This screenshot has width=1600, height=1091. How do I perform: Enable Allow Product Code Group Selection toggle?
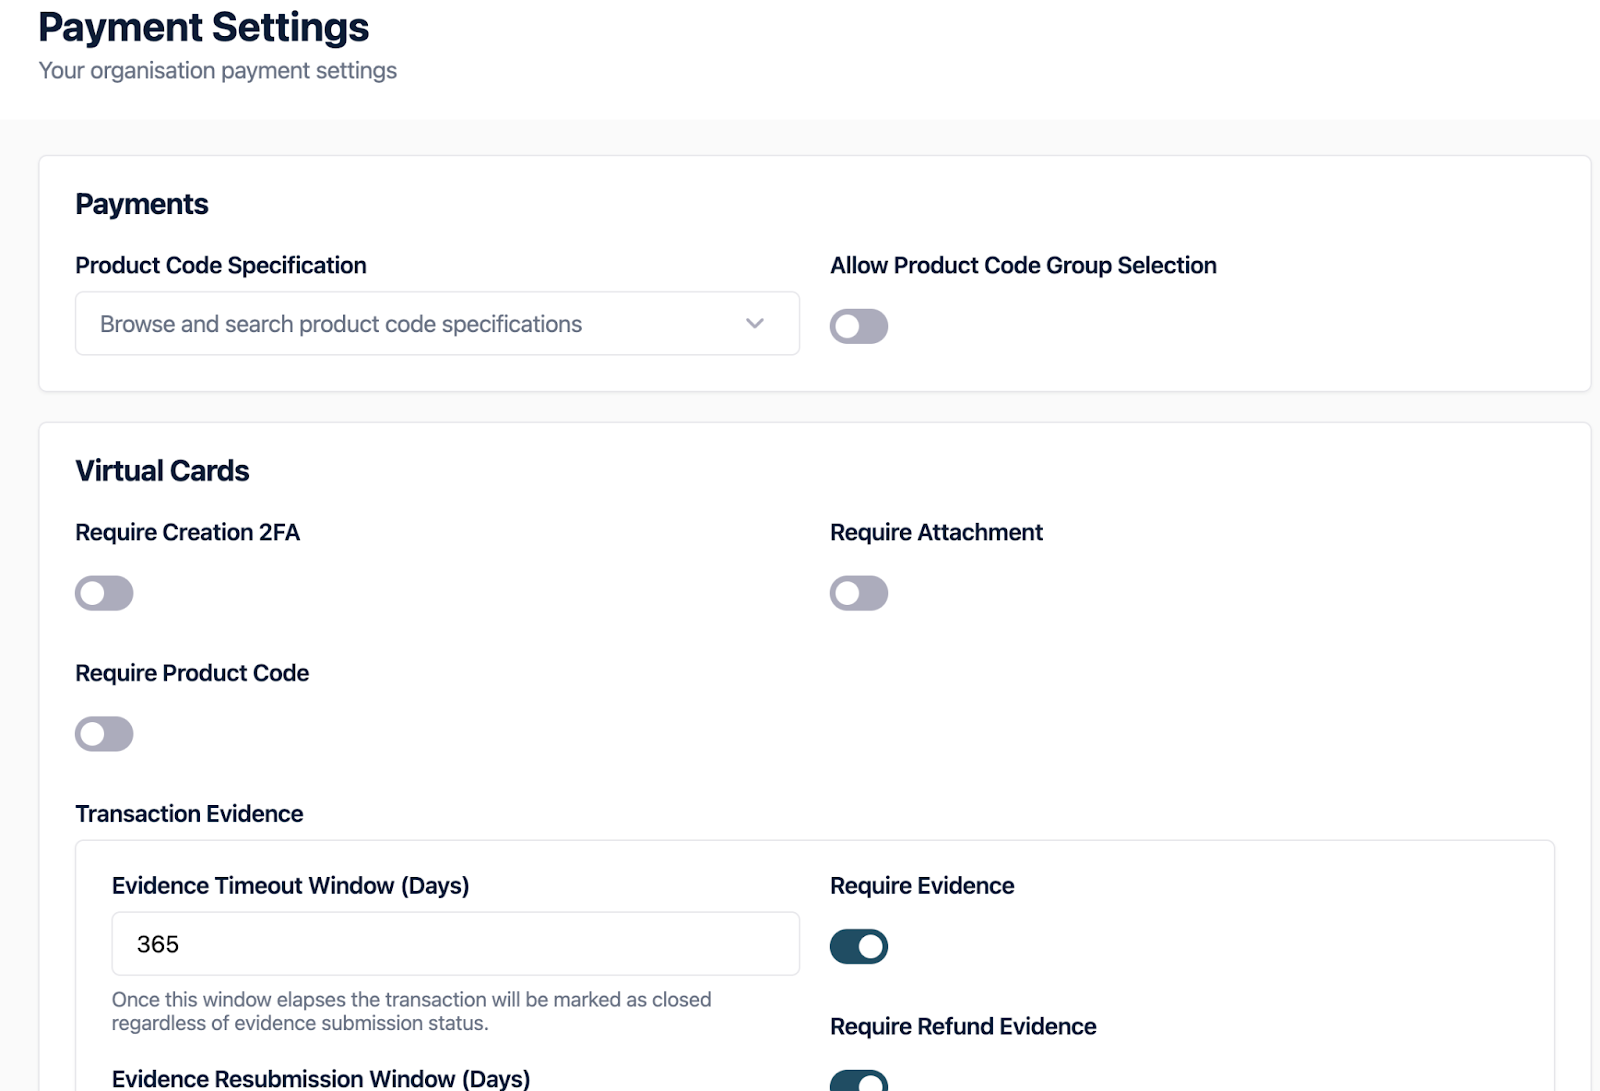click(858, 326)
